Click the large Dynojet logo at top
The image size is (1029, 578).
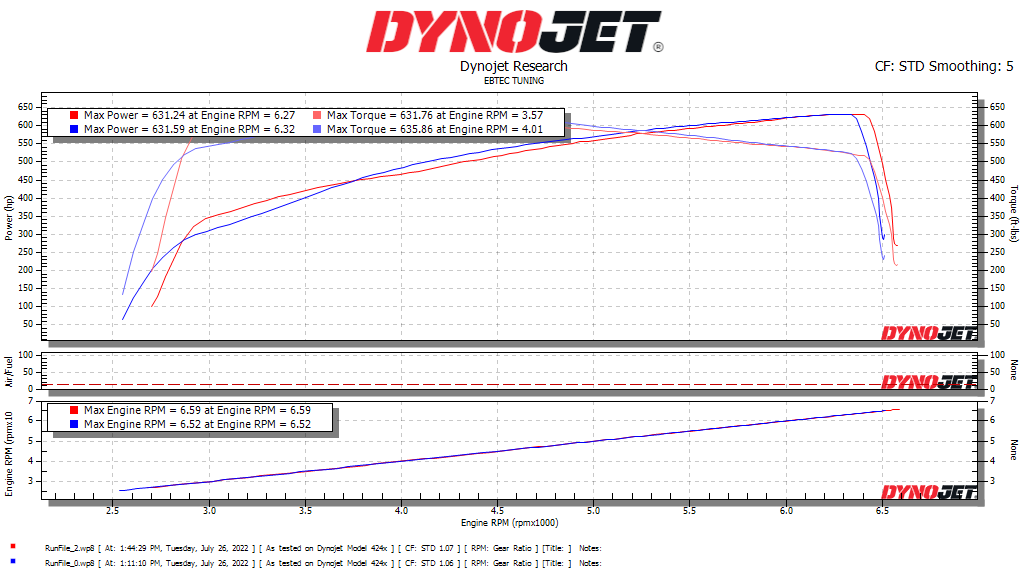click(514, 31)
